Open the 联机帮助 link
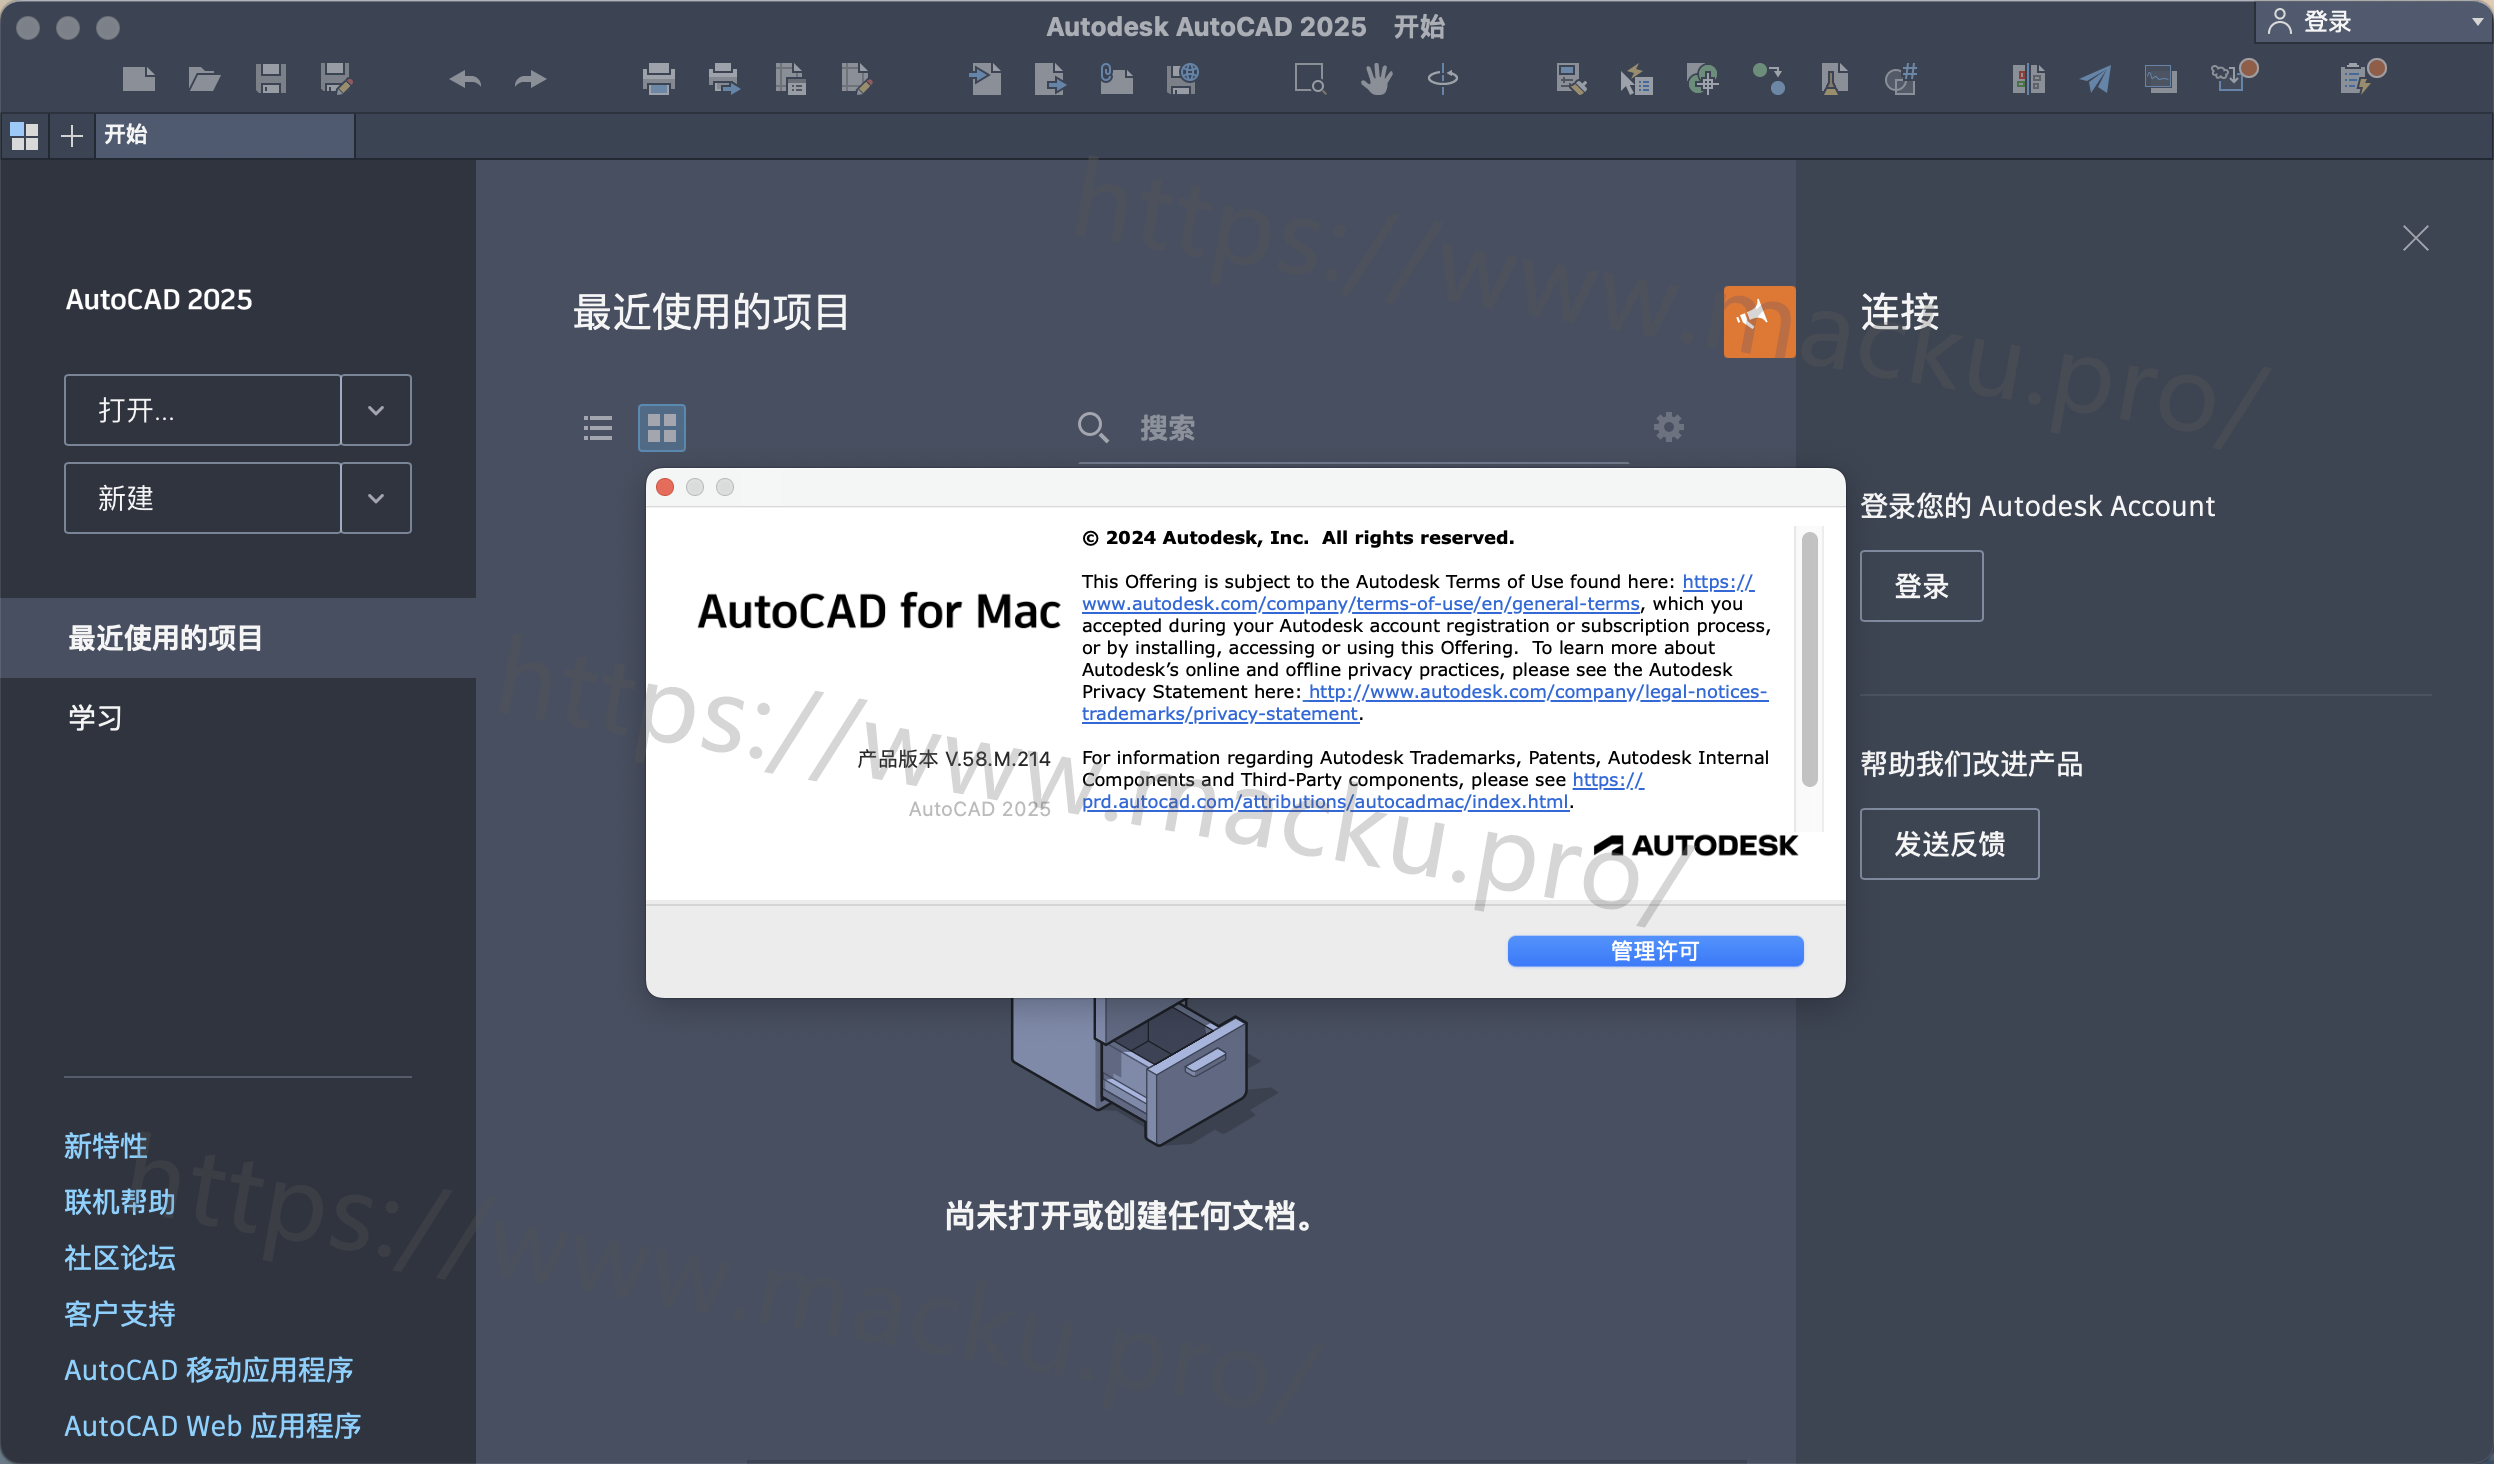 coord(120,1202)
